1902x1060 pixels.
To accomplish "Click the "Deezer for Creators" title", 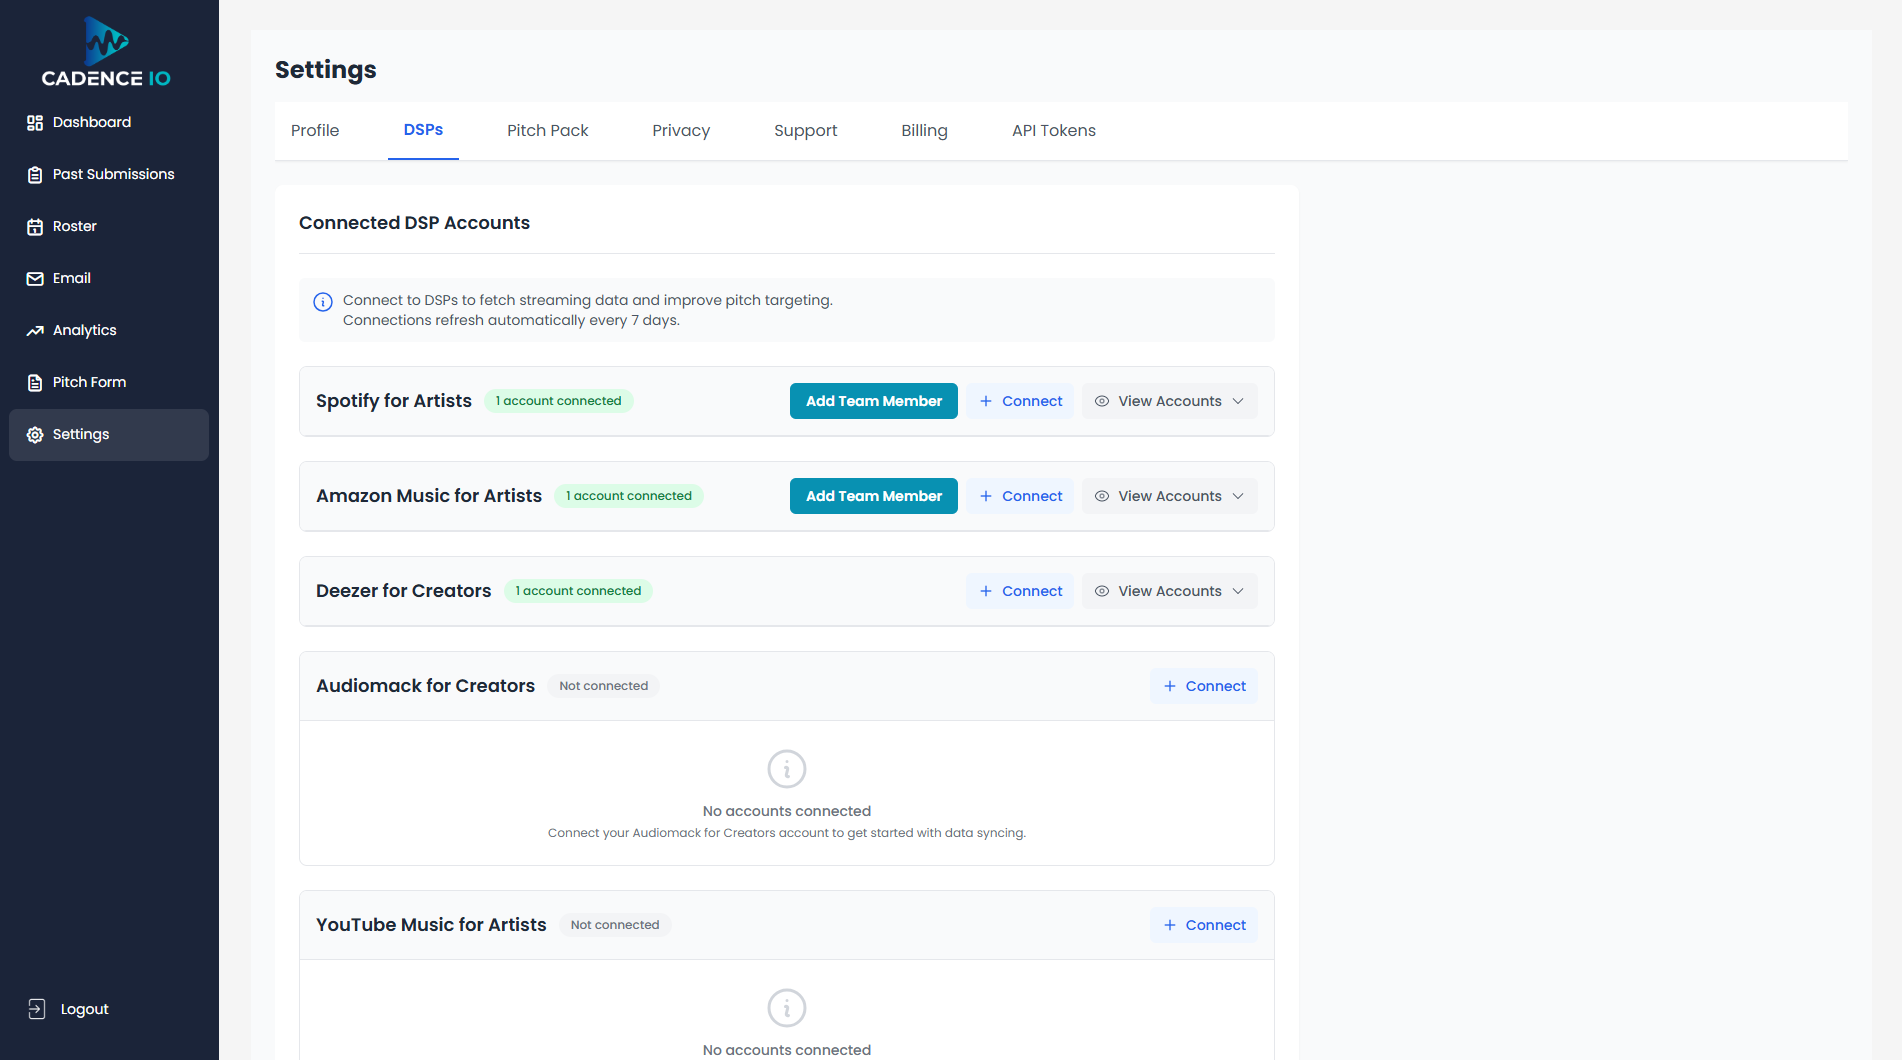I will click(x=404, y=591).
